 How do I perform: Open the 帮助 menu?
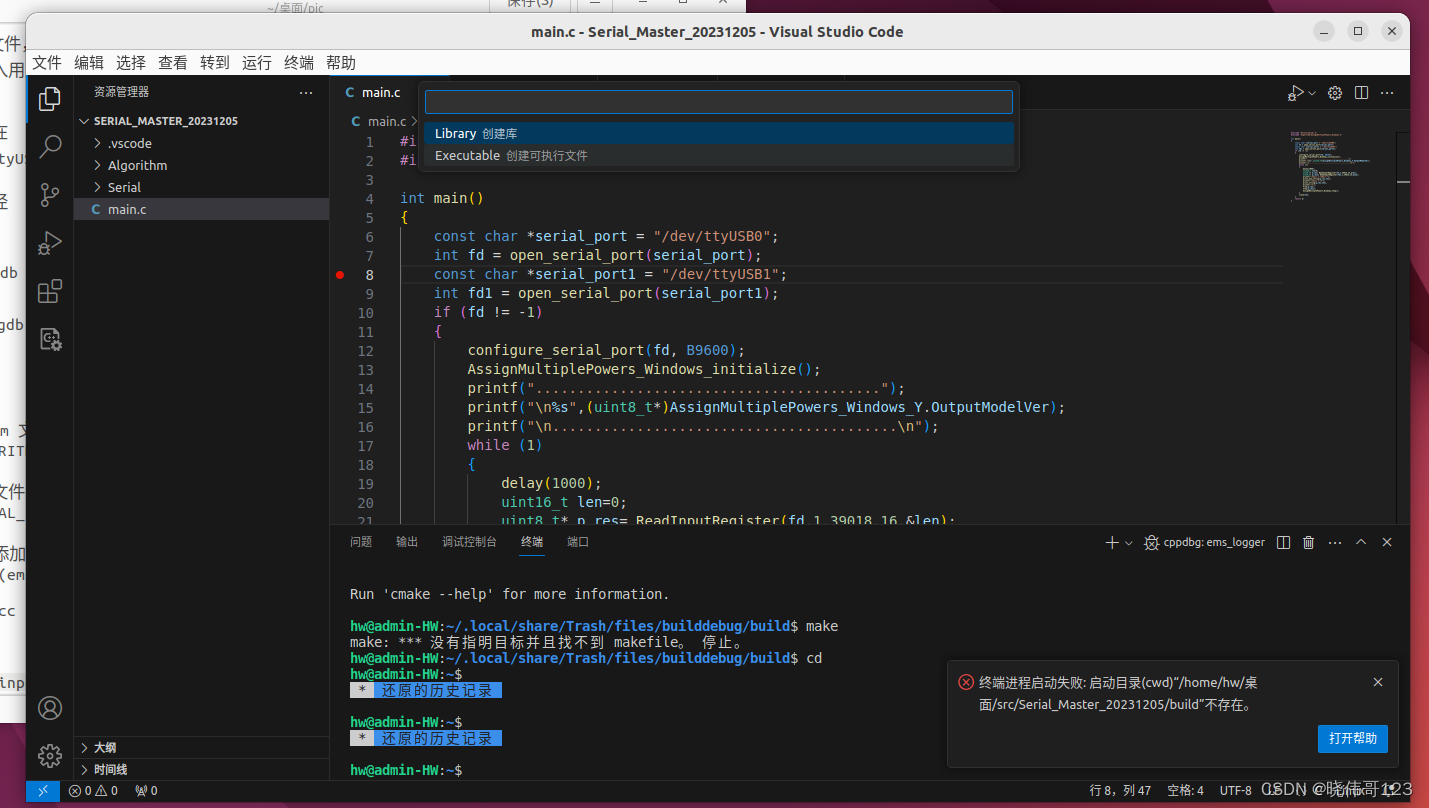(341, 63)
